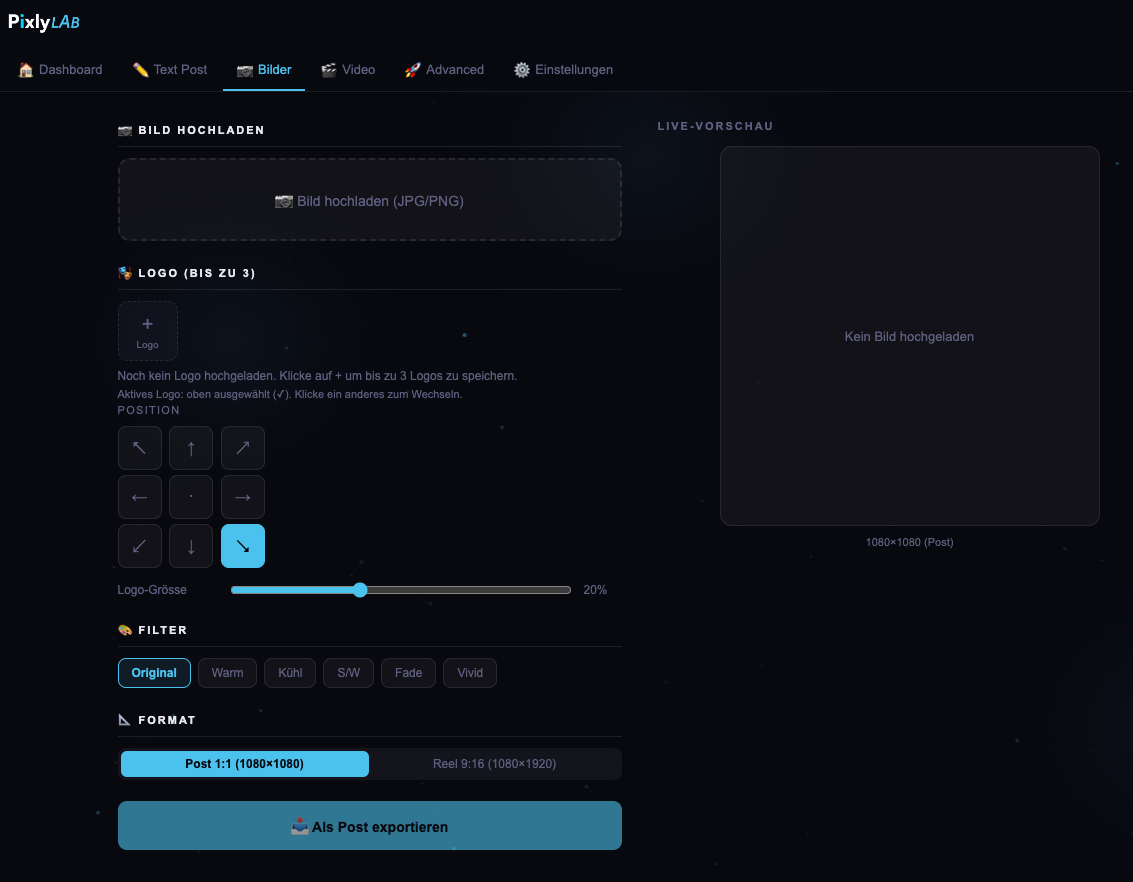Set logo position to top center arrow
This screenshot has width=1133, height=882.
(x=191, y=448)
